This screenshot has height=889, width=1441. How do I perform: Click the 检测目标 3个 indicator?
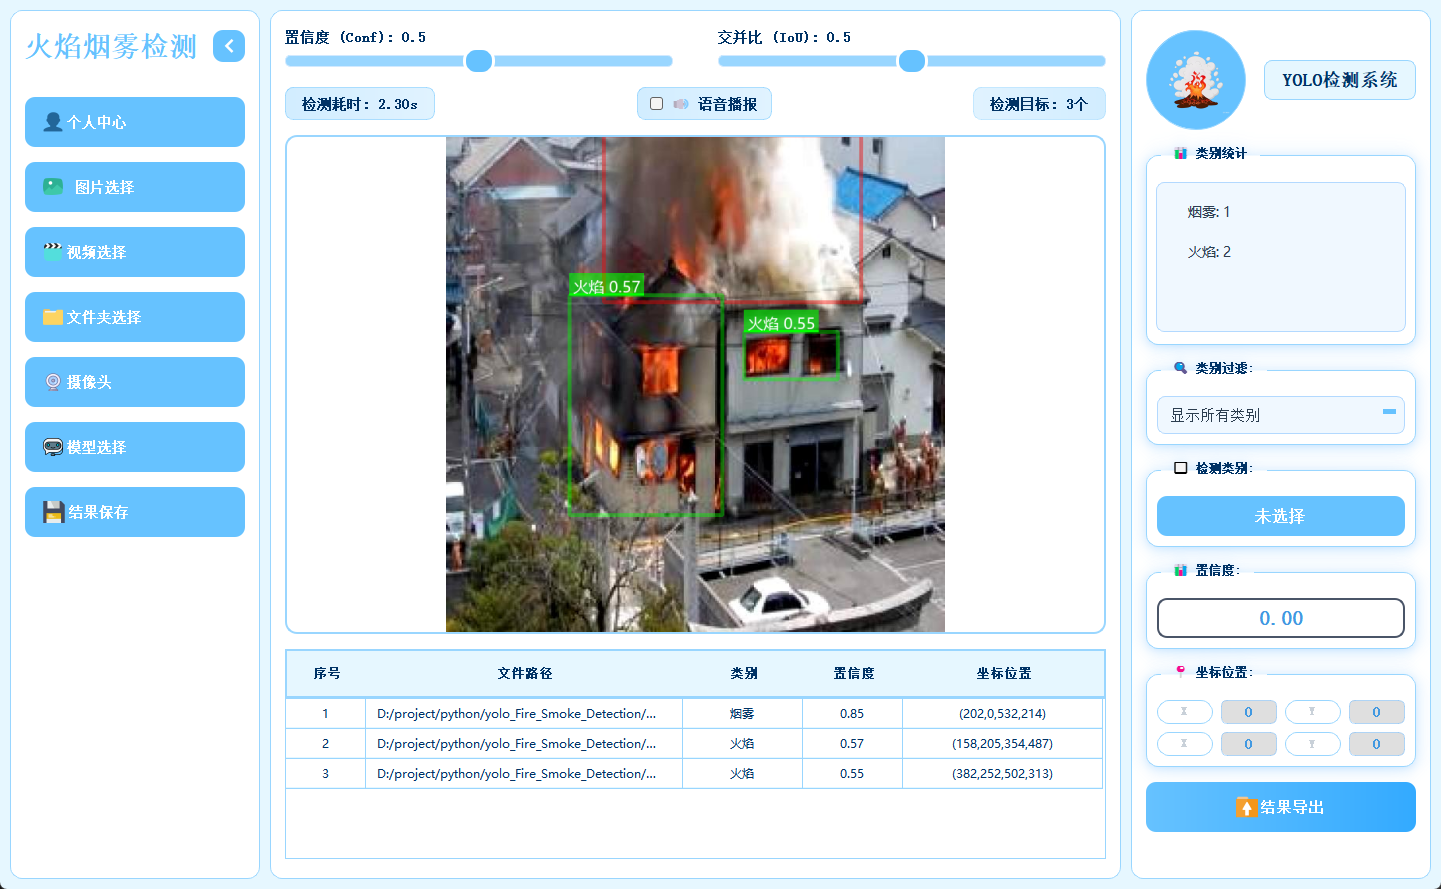click(x=1039, y=104)
